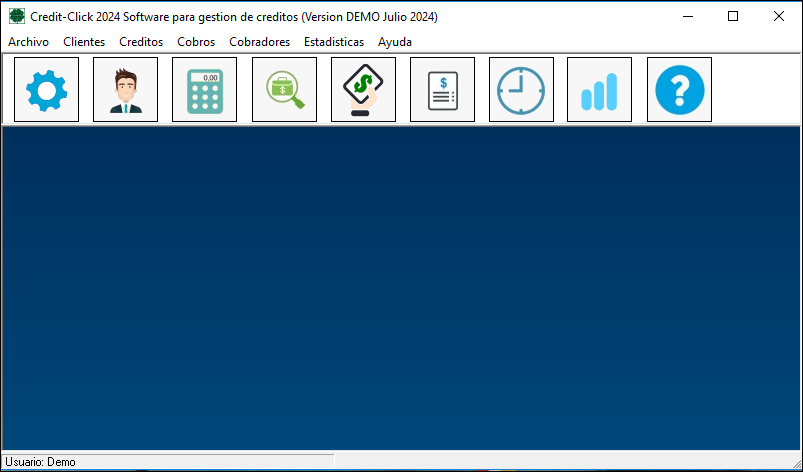803x472 pixels.
Task: Open the Cobradores menu
Action: (x=259, y=42)
